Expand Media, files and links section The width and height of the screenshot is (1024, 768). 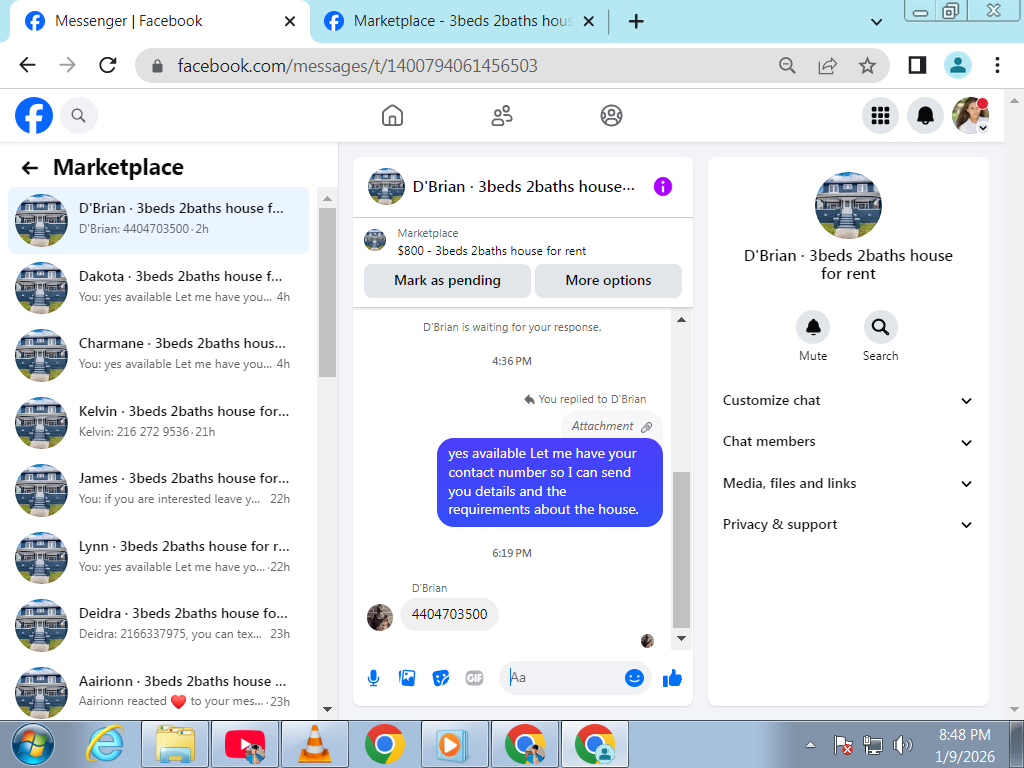click(x=848, y=484)
